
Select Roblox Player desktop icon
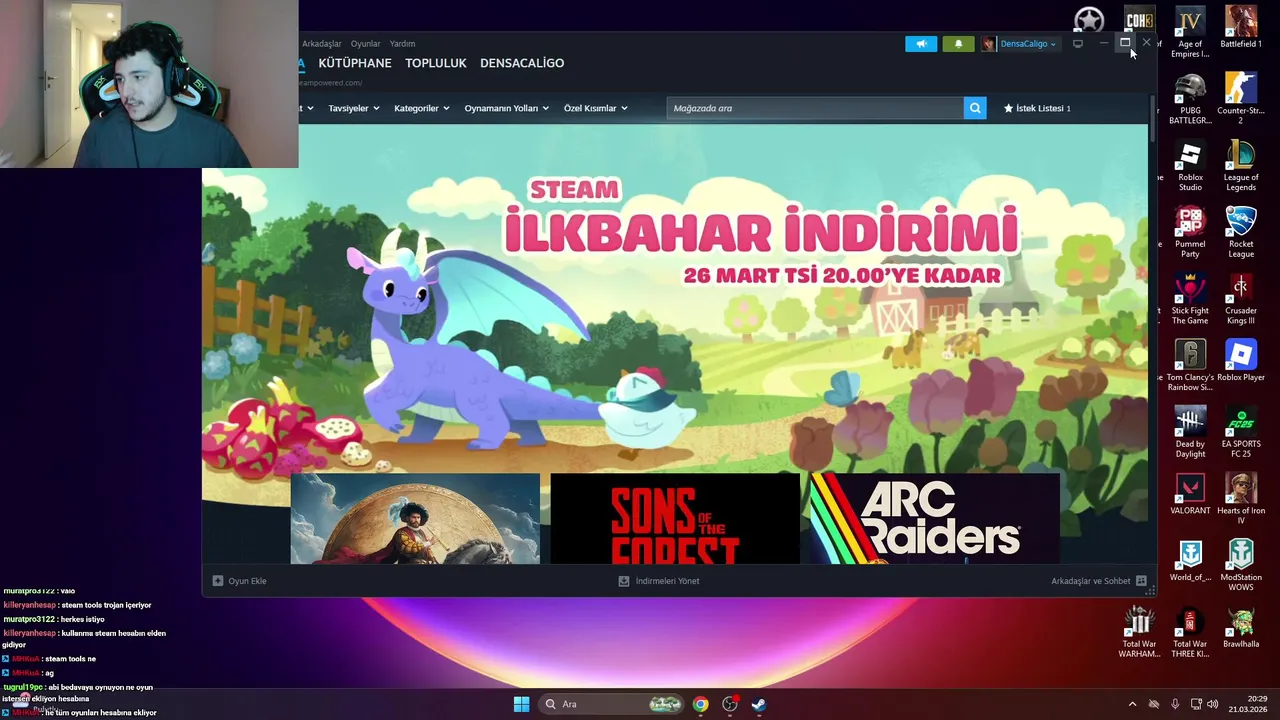pyautogui.click(x=1241, y=361)
